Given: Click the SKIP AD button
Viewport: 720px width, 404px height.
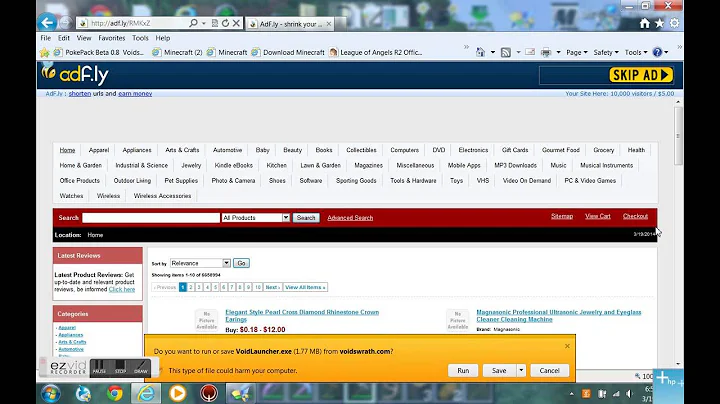Looking at the screenshot, I should pos(641,75).
